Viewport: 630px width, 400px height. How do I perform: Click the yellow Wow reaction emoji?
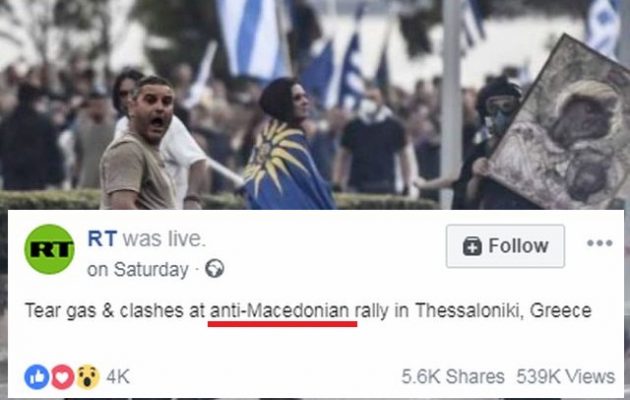click(88, 377)
